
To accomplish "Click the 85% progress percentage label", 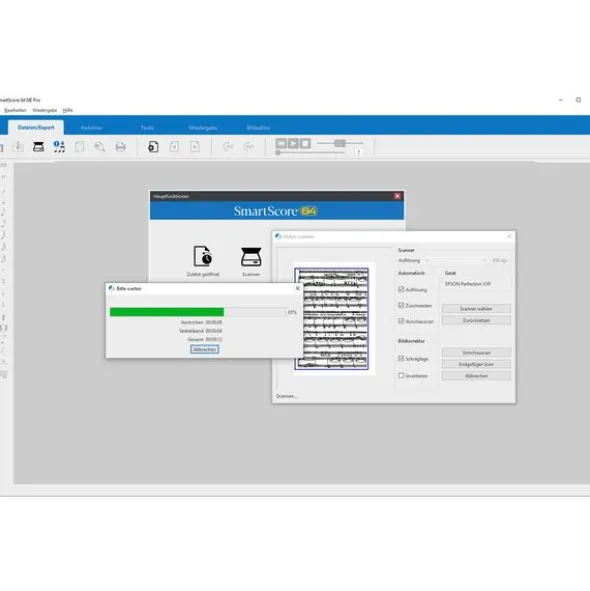I will pyautogui.click(x=292, y=312).
